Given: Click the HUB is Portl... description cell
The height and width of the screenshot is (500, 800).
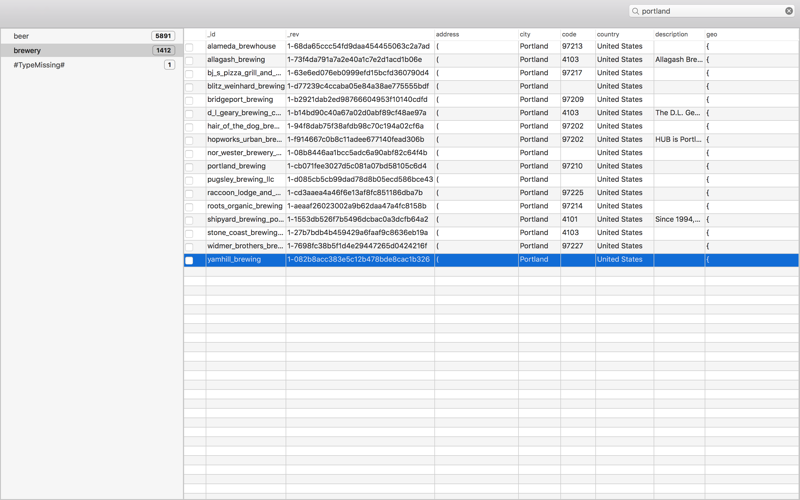Looking at the screenshot, I should [x=679, y=139].
